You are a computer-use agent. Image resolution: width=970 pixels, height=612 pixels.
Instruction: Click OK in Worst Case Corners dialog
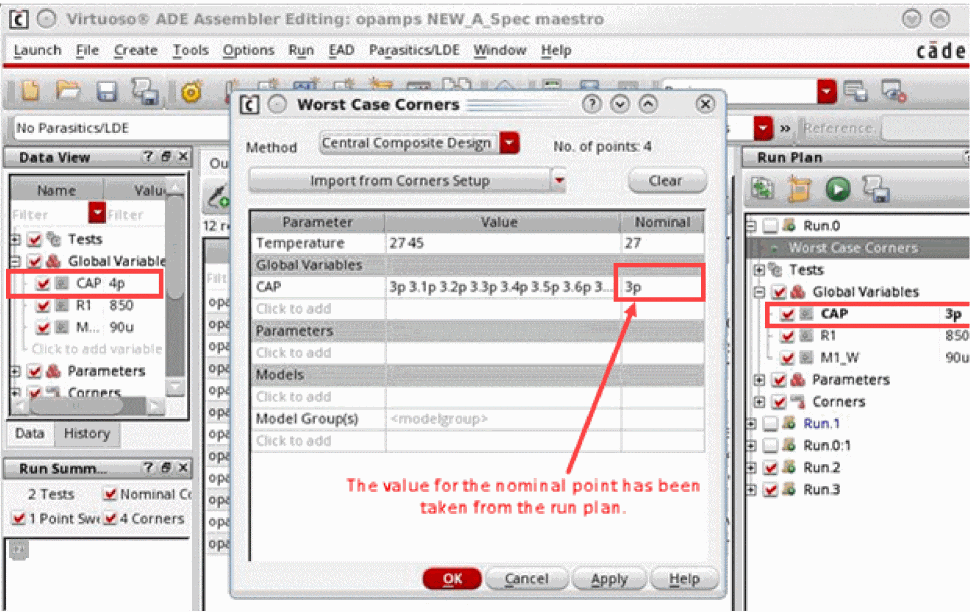[x=452, y=579]
